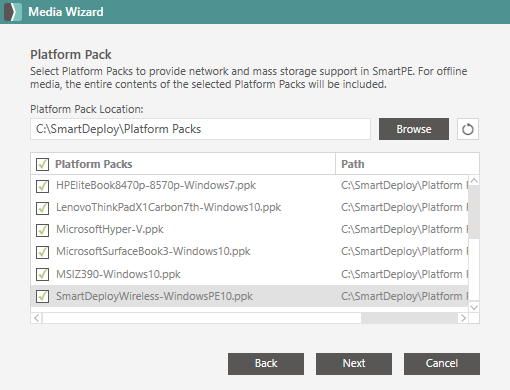Toggle the select-all Platform Packs checkbox
Image resolution: width=510 pixels, height=390 pixels.
point(42,164)
